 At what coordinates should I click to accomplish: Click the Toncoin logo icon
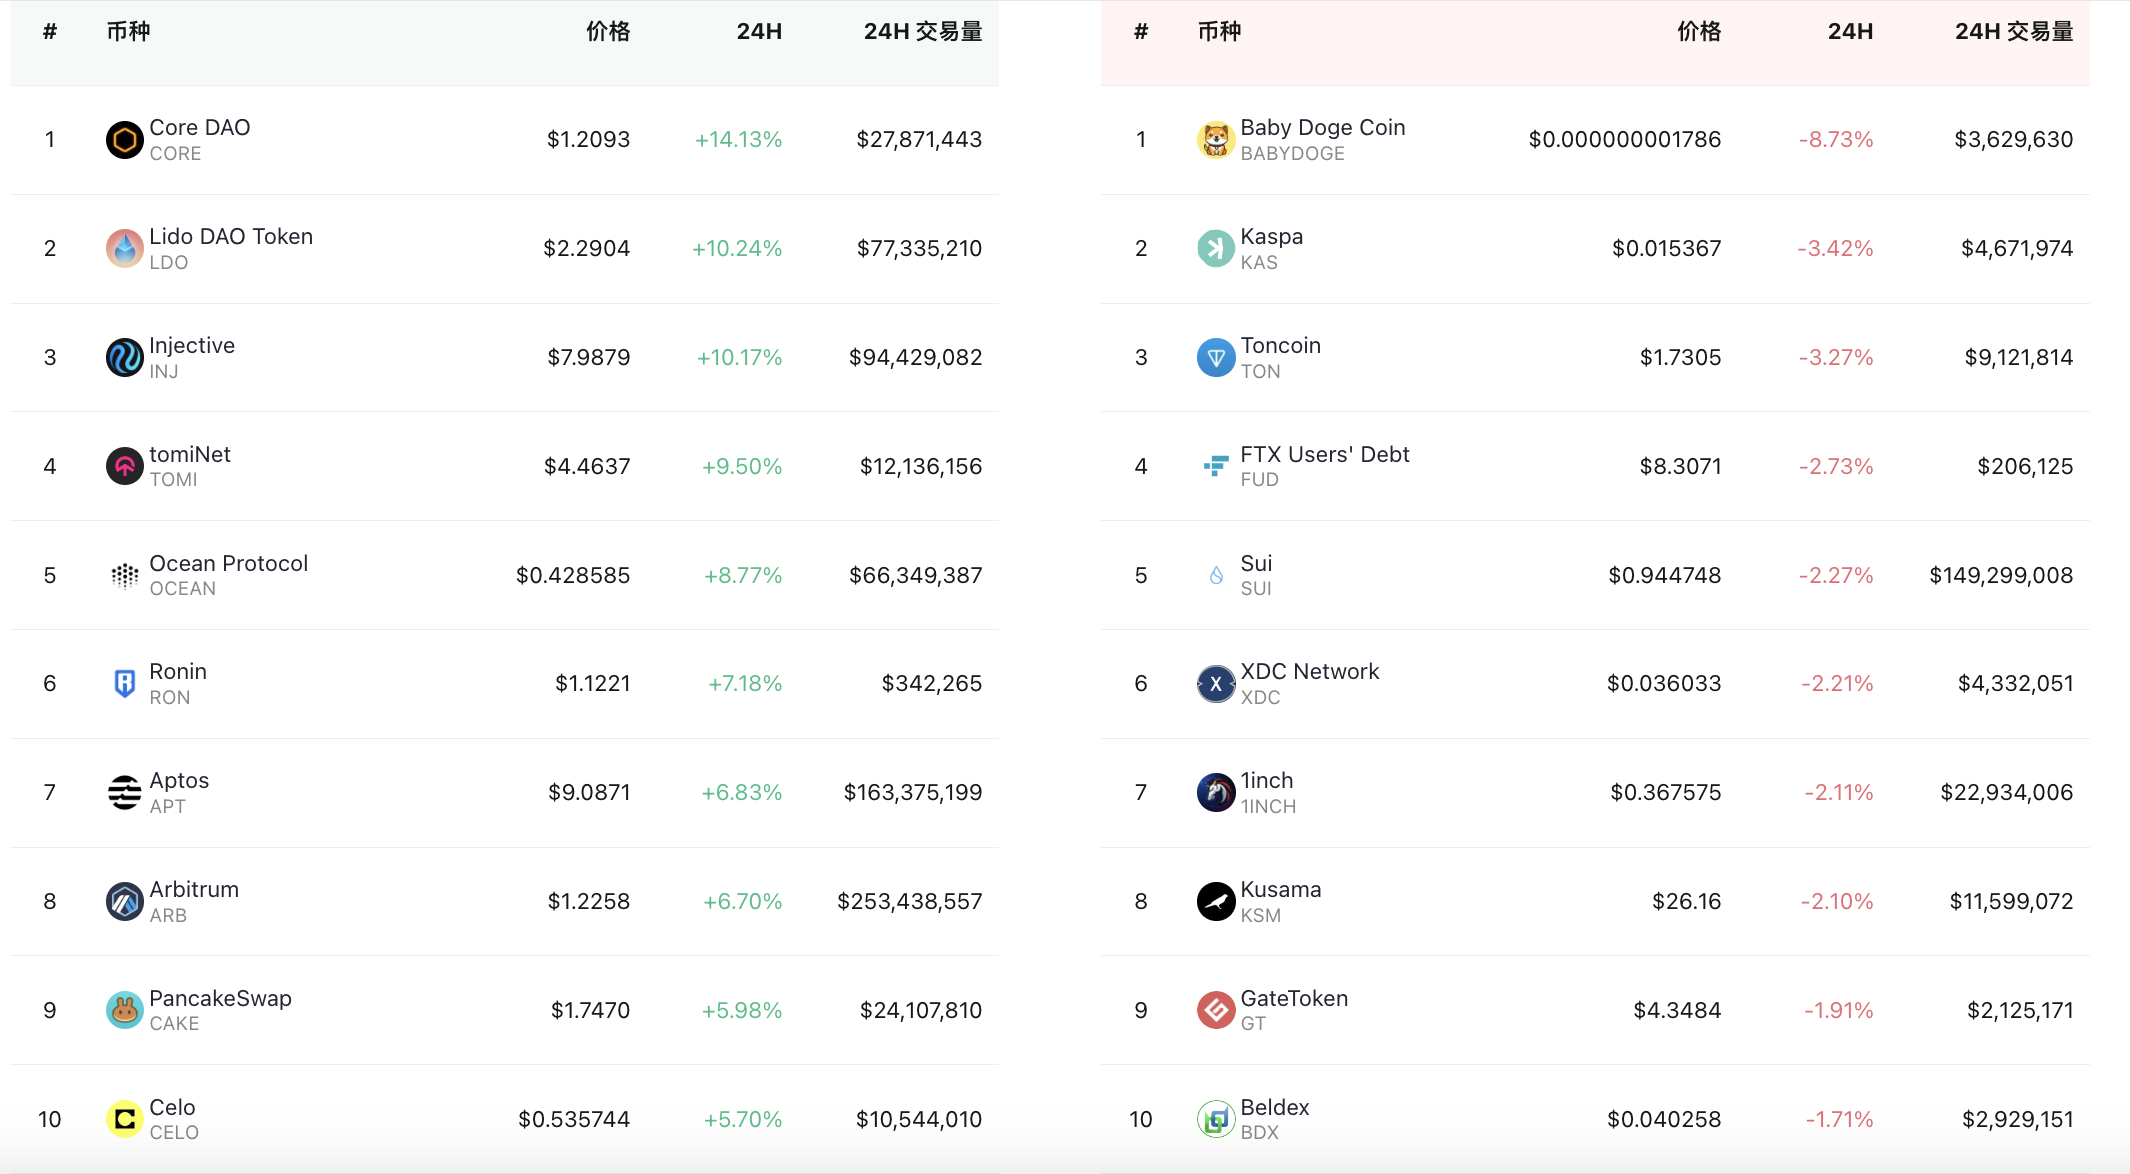tap(1216, 358)
